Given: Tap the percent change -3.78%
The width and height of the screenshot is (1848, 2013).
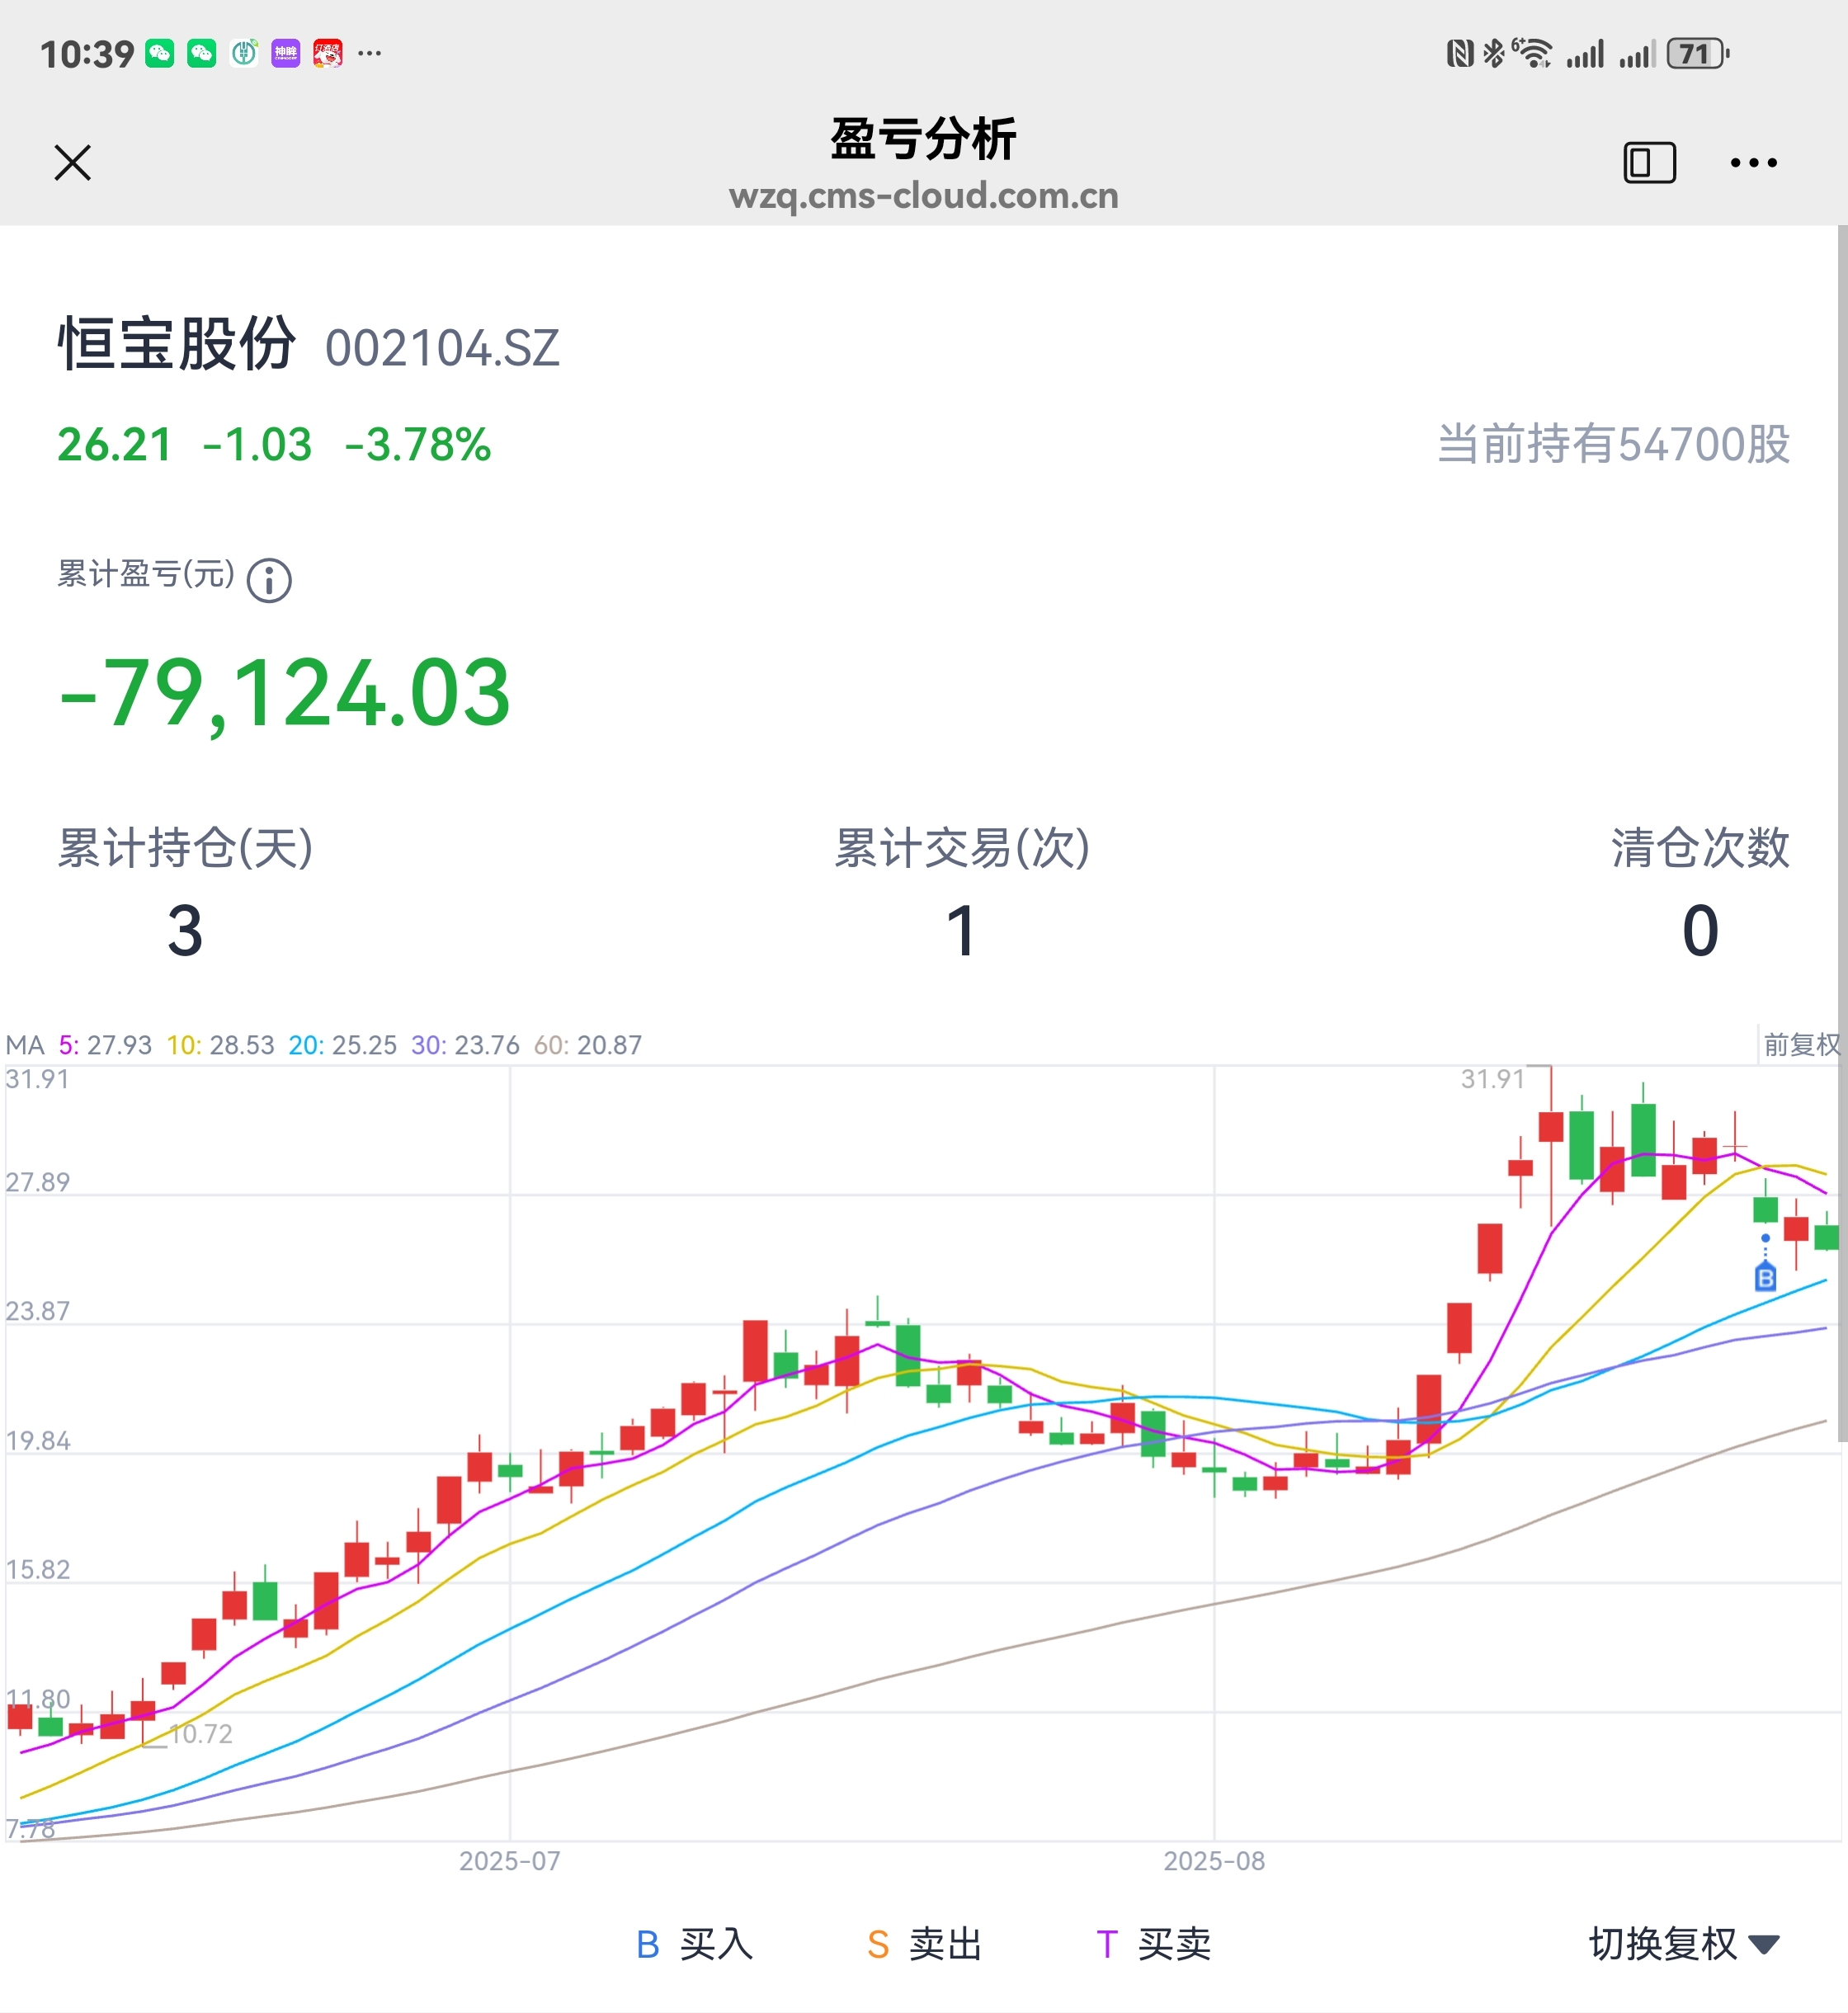Looking at the screenshot, I should [417, 445].
